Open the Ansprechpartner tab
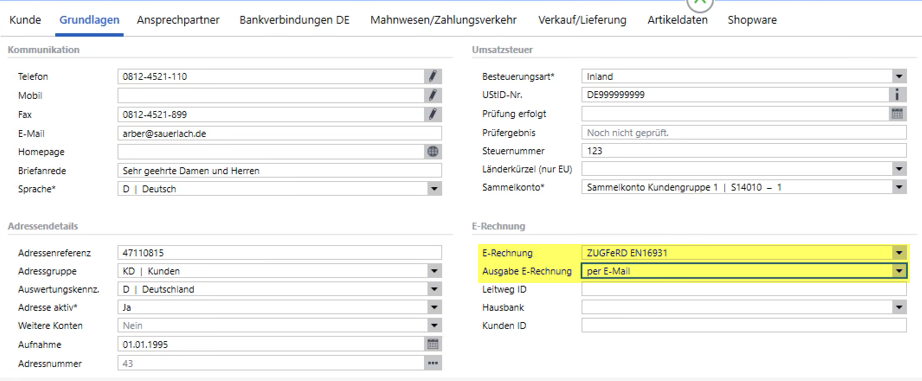The height and width of the screenshot is (381, 922). [x=178, y=20]
